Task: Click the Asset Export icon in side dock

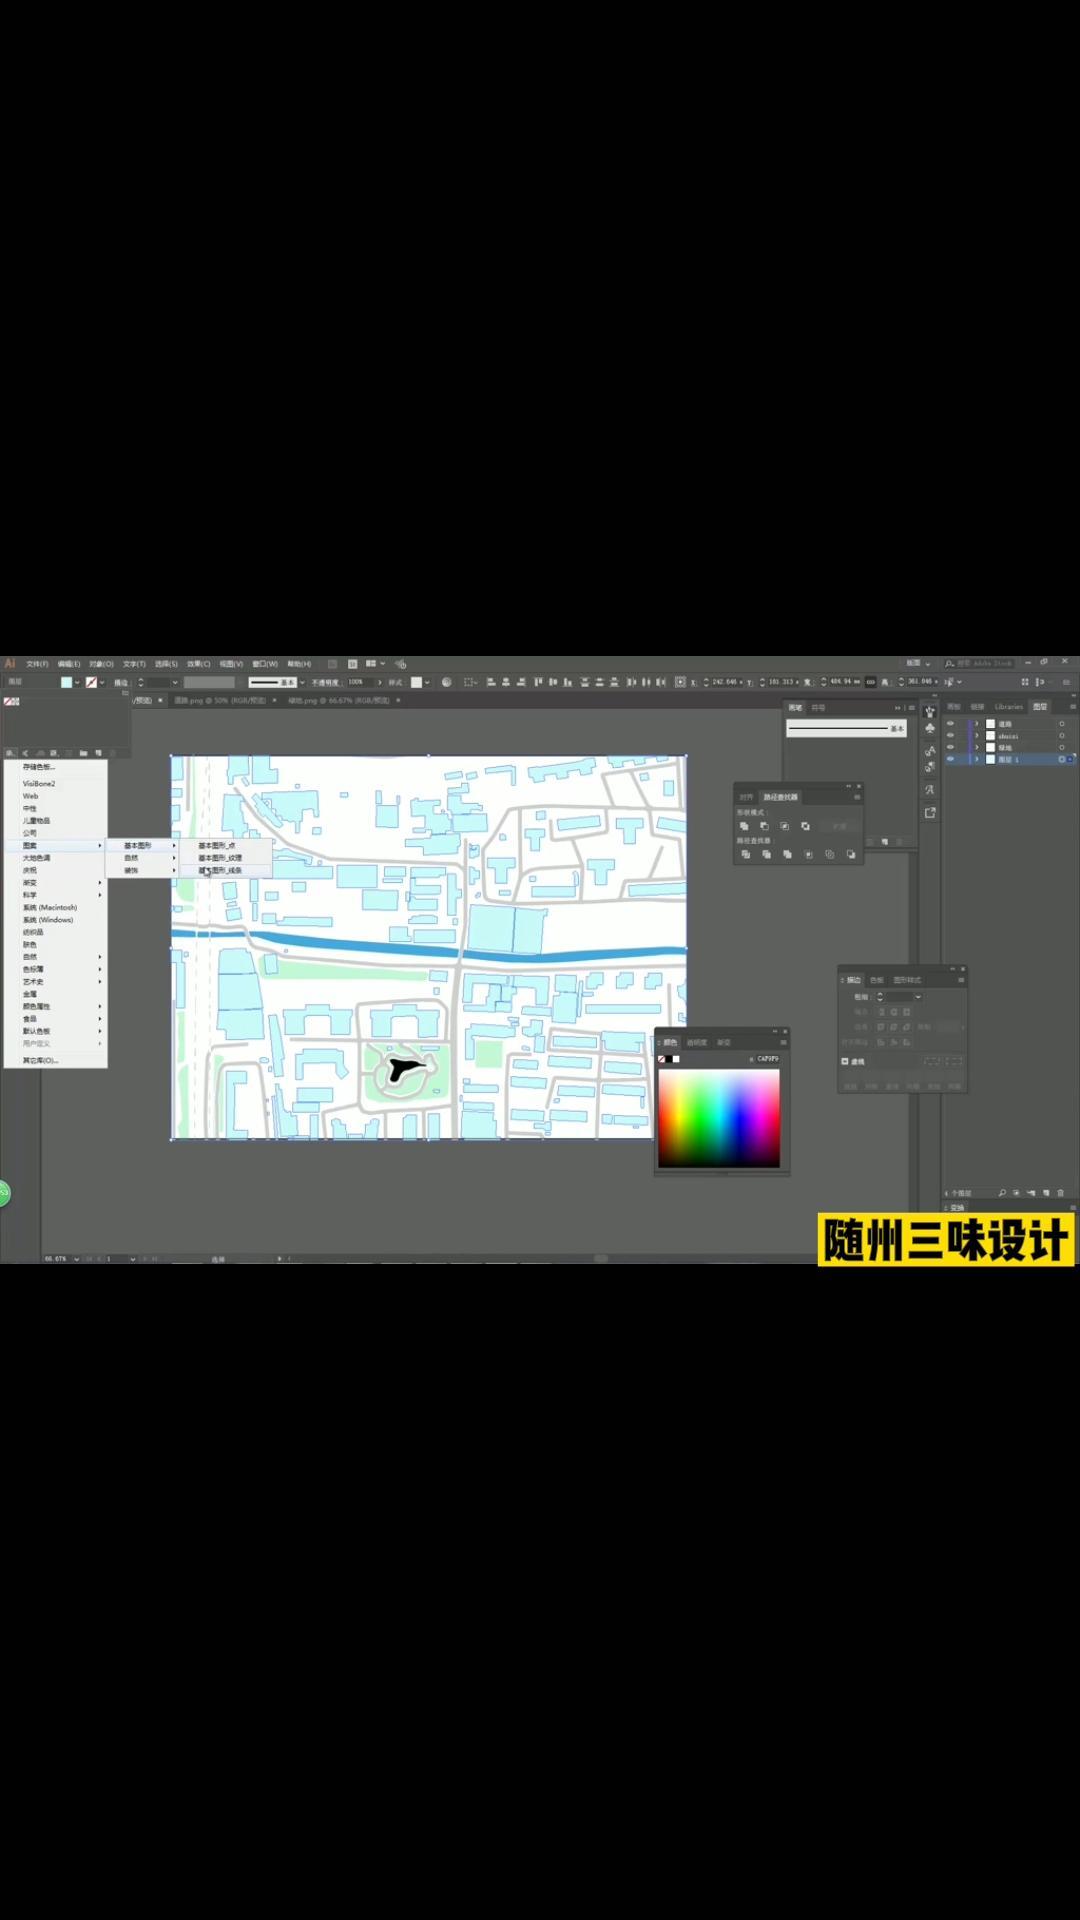Action: (x=930, y=813)
